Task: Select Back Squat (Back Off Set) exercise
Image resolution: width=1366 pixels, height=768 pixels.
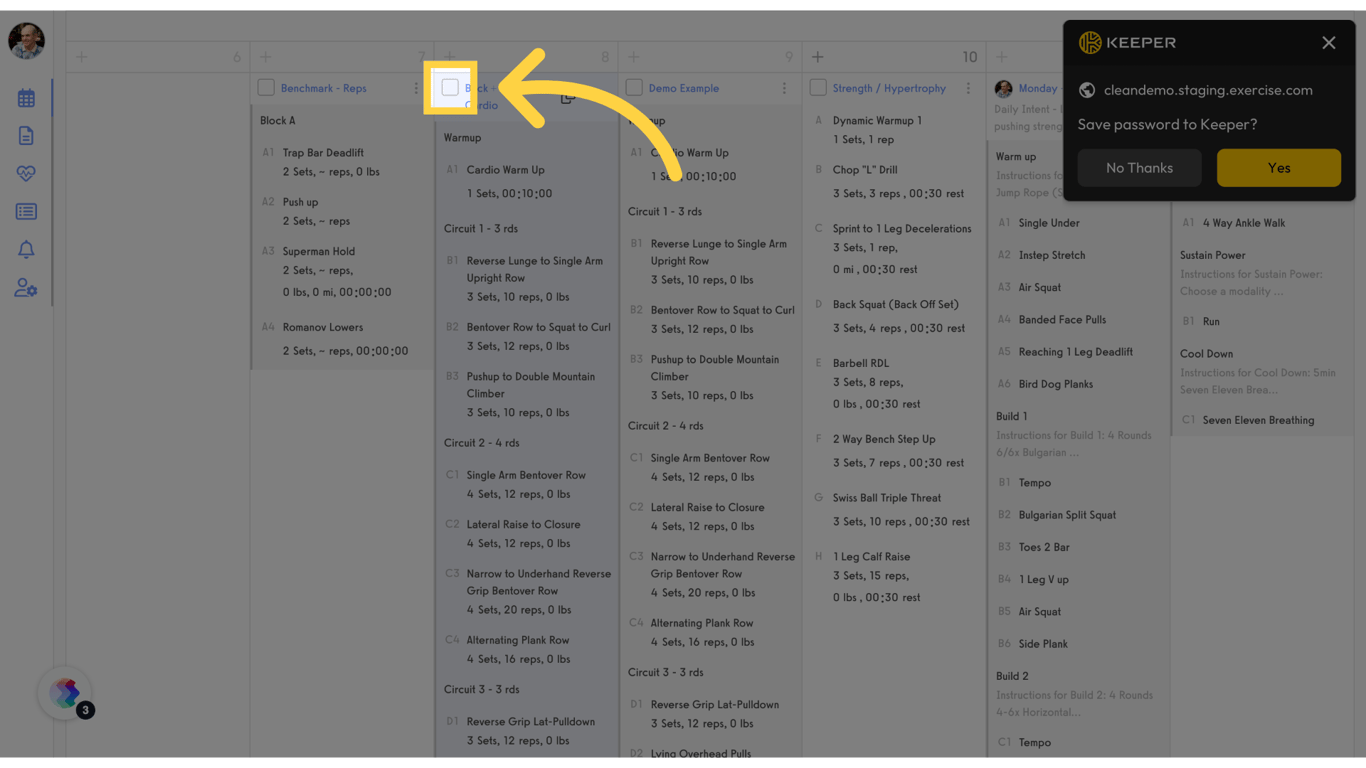Action: [895, 304]
